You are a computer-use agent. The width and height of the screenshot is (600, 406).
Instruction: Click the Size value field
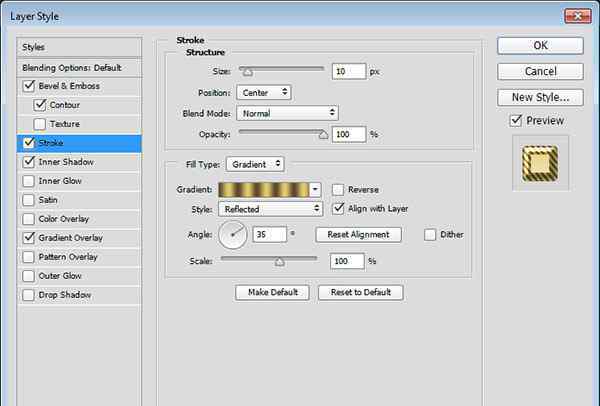349,72
